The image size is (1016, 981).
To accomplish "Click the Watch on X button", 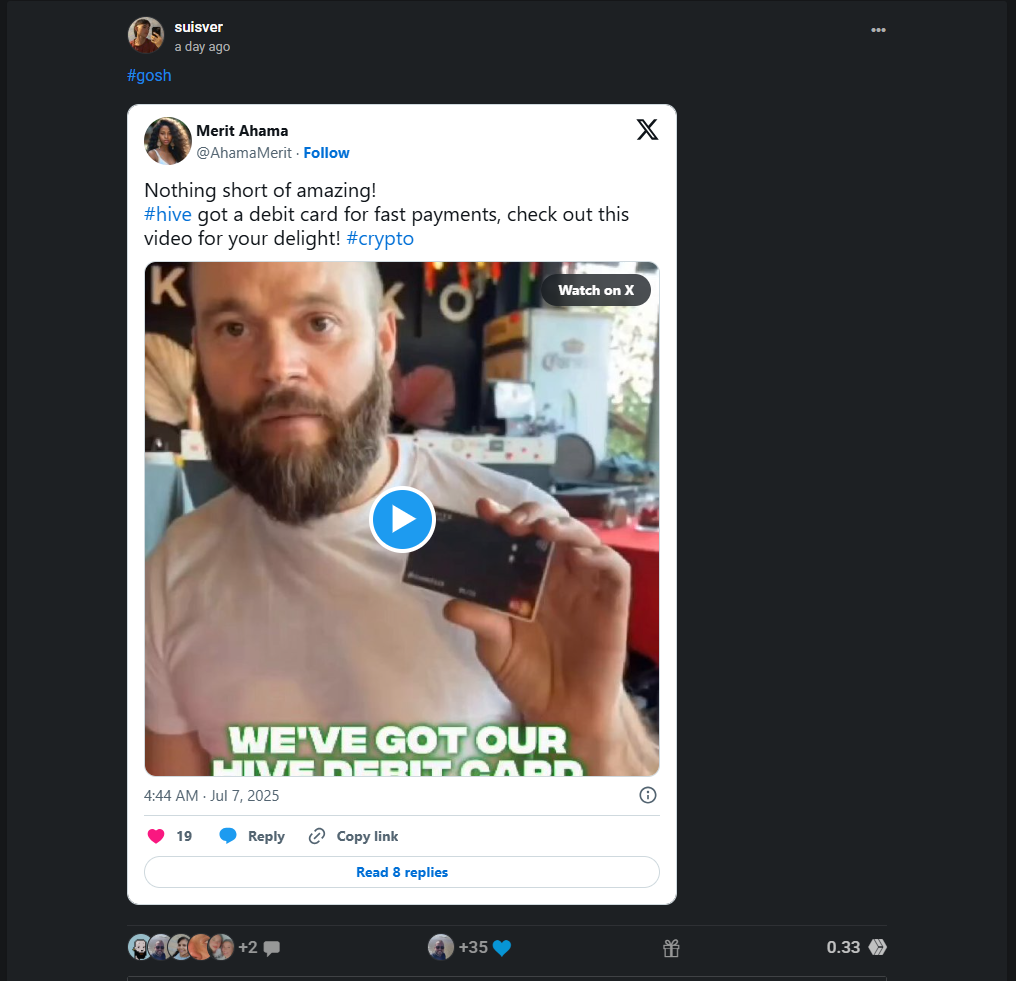I will pos(596,290).
